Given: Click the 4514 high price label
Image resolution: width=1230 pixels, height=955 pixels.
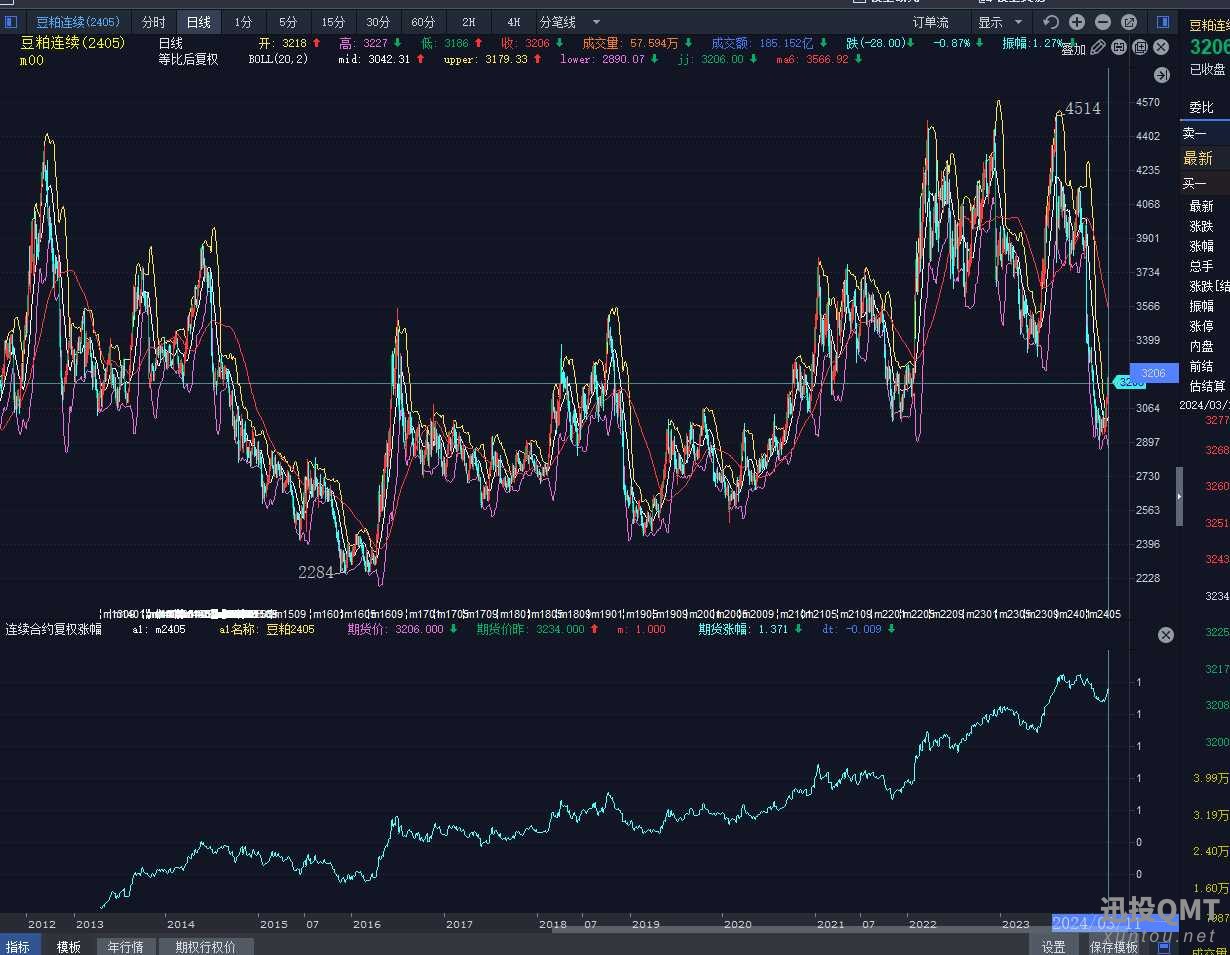Looking at the screenshot, I should click(x=1083, y=109).
